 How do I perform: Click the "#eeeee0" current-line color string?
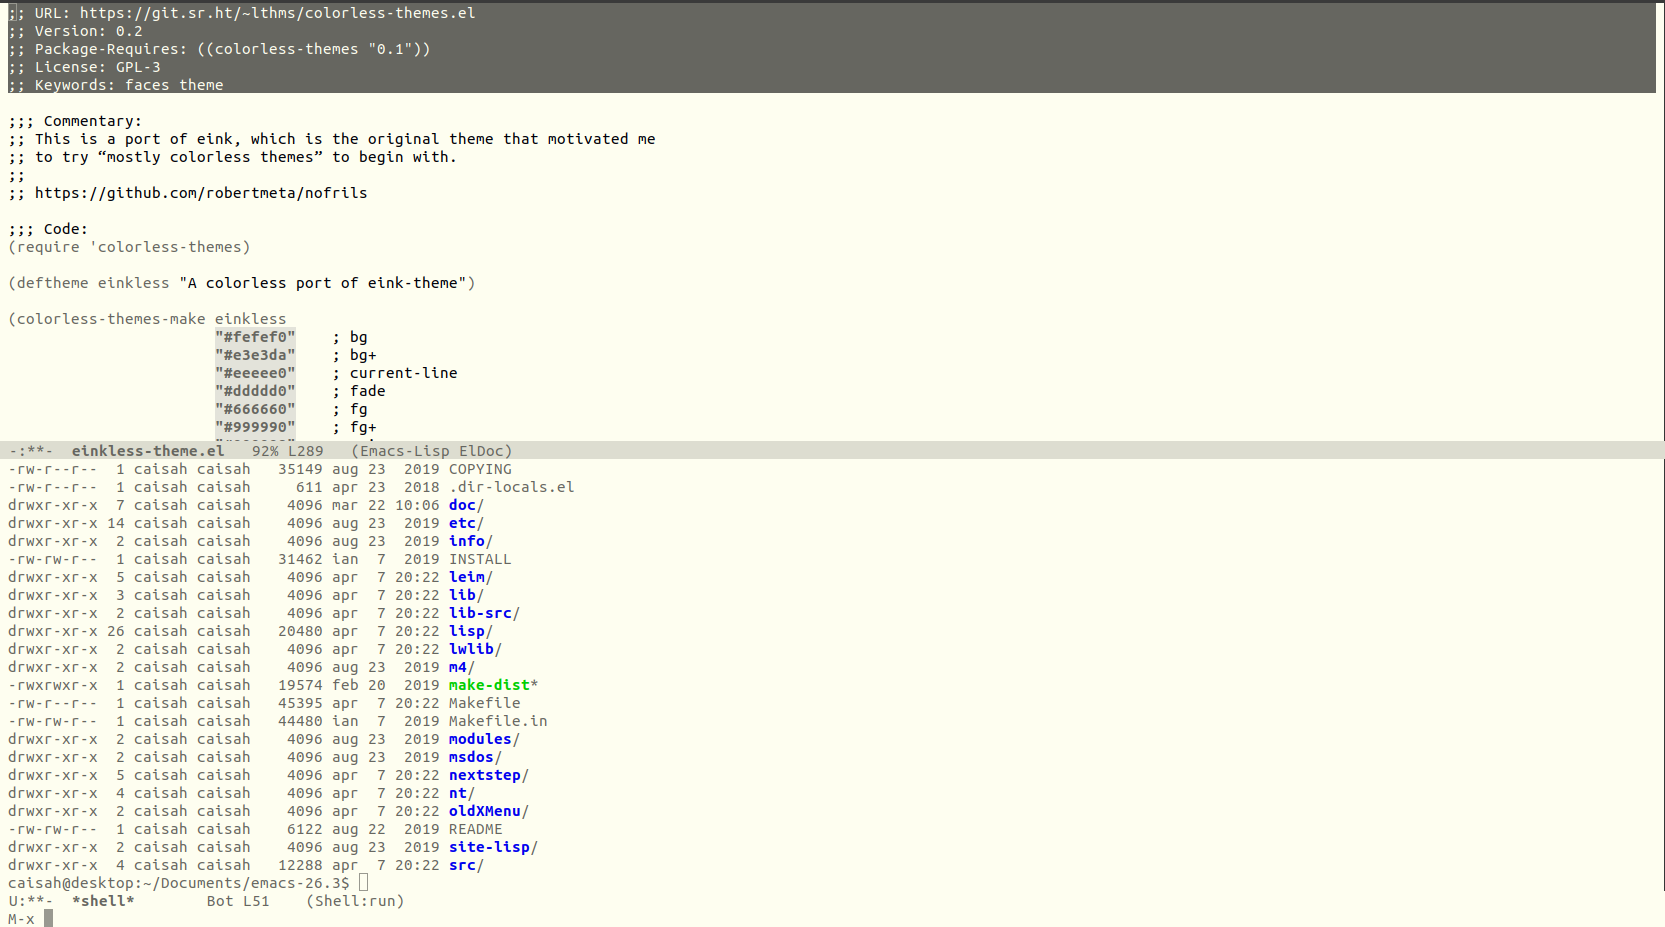point(255,373)
